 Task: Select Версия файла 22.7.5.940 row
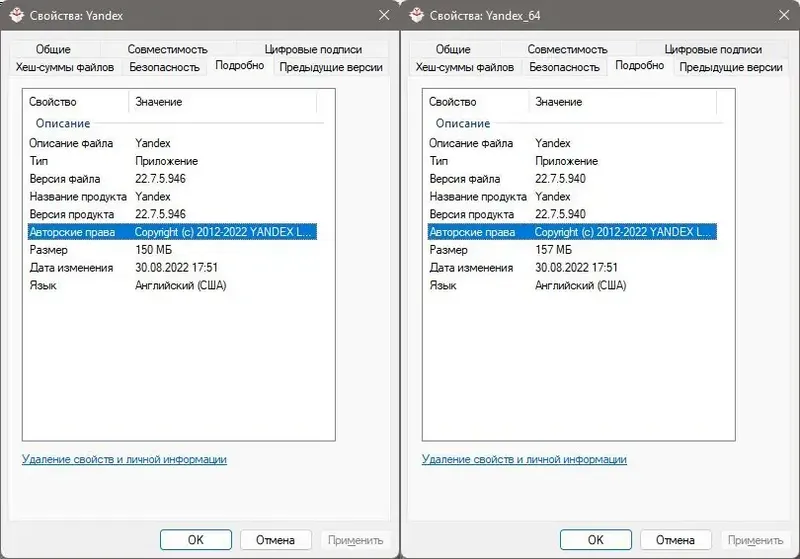coord(572,179)
